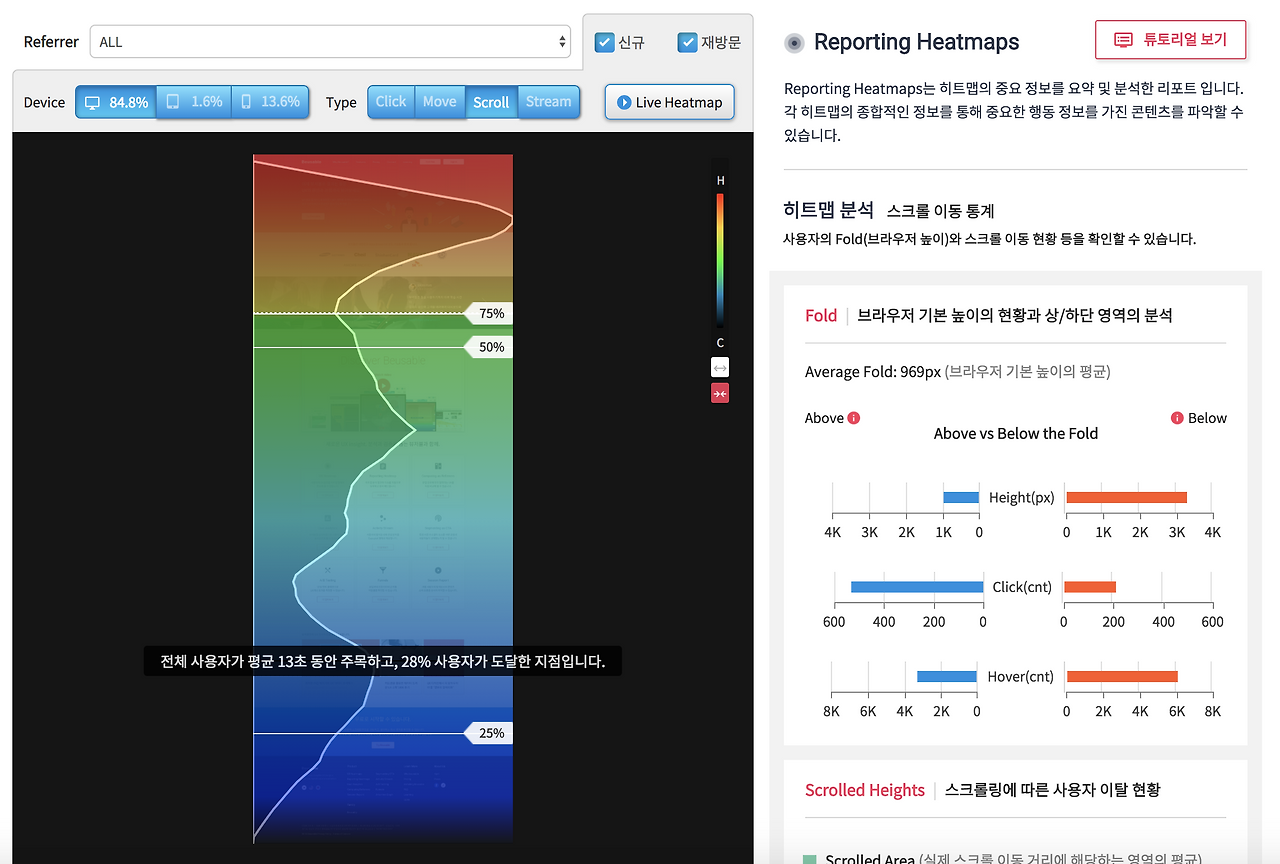Viewport: 1280px width, 864px height.
Task: Switch heatmap type to Click
Action: point(391,102)
